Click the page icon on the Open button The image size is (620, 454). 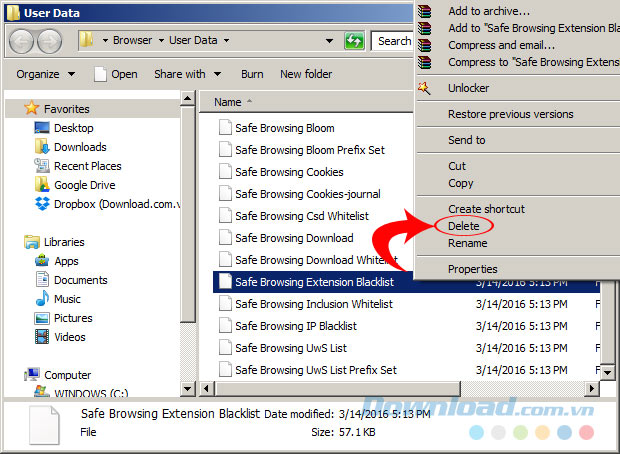(x=100, y=74)
